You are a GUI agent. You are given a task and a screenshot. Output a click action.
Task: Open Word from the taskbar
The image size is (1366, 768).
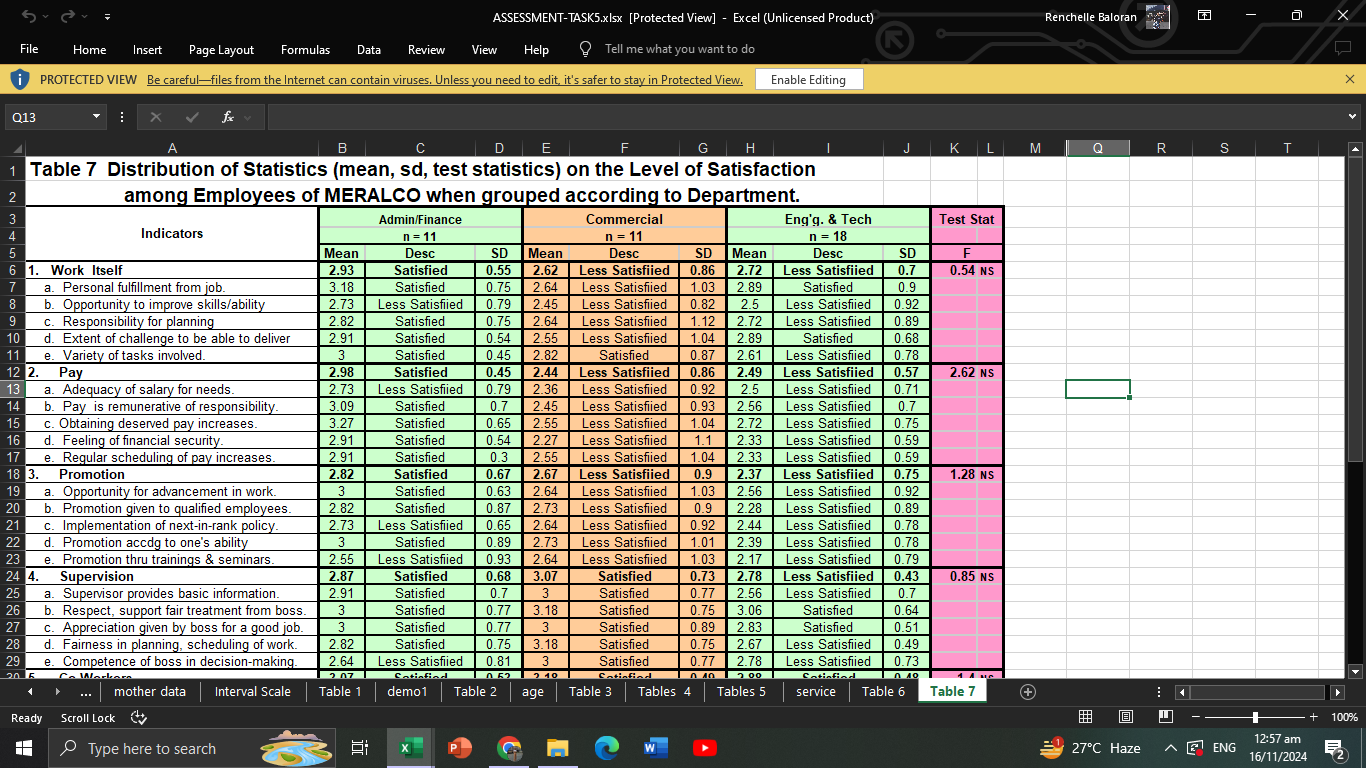coord(656,748)
